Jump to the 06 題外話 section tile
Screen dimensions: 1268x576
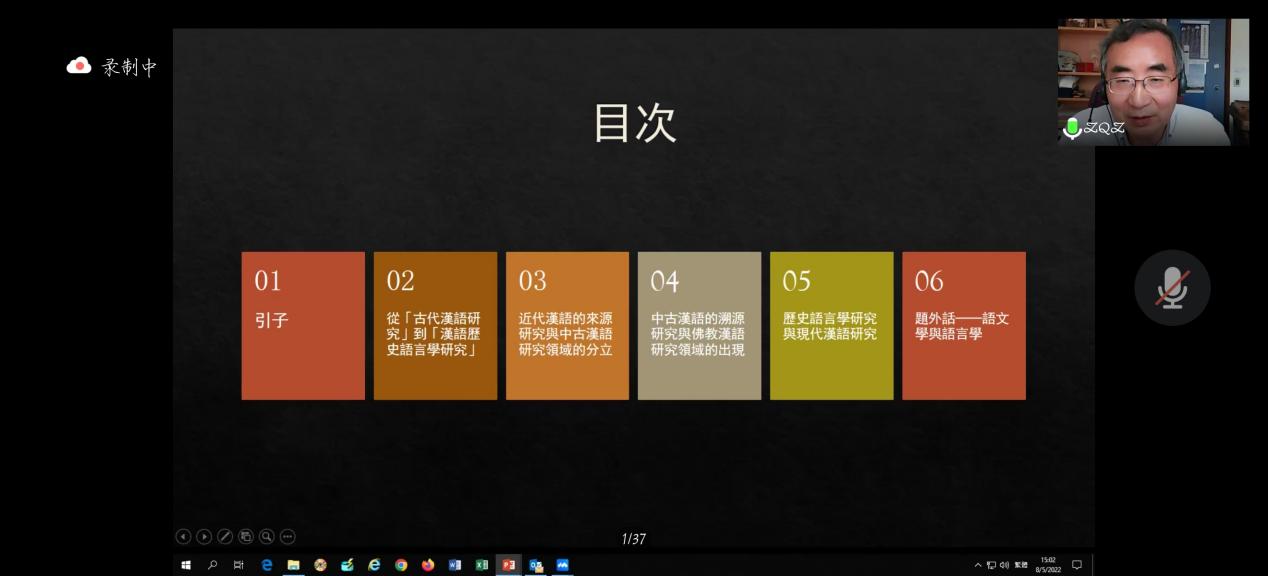963,325
